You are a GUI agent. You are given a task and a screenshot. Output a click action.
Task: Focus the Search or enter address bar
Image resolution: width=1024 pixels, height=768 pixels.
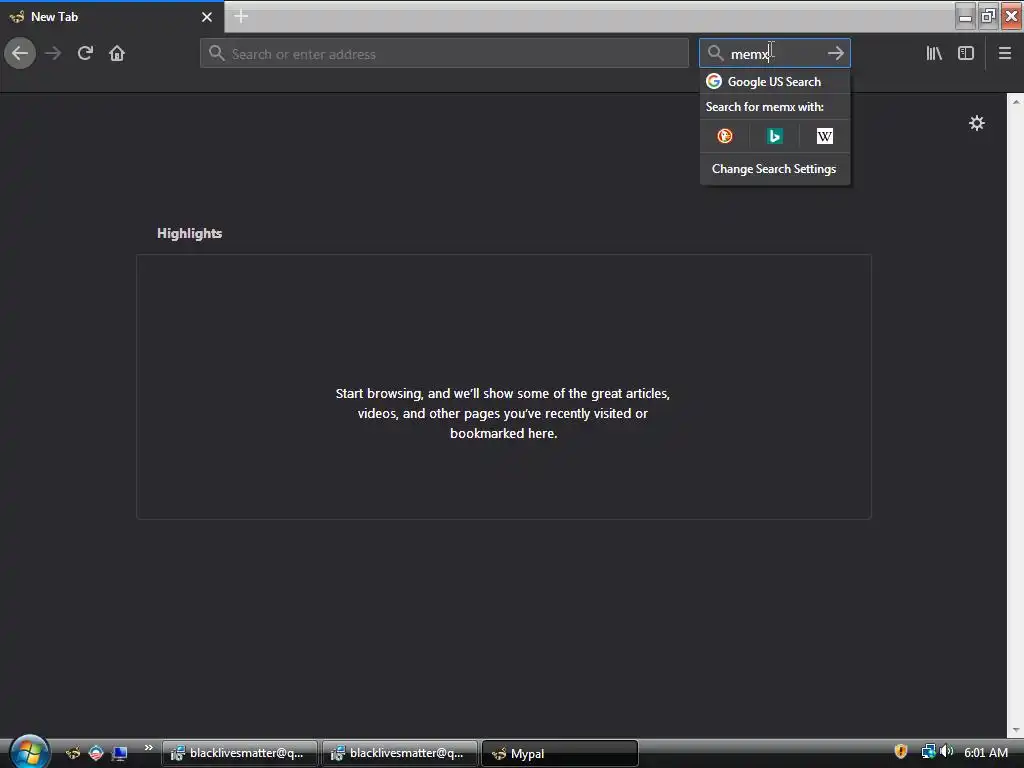(444, 54)
